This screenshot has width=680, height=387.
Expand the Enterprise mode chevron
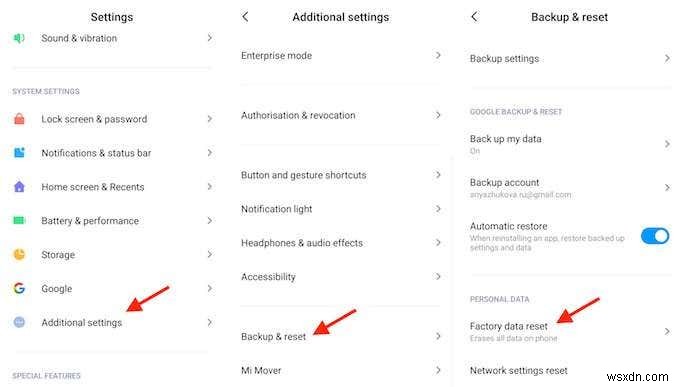click(438, 56)
